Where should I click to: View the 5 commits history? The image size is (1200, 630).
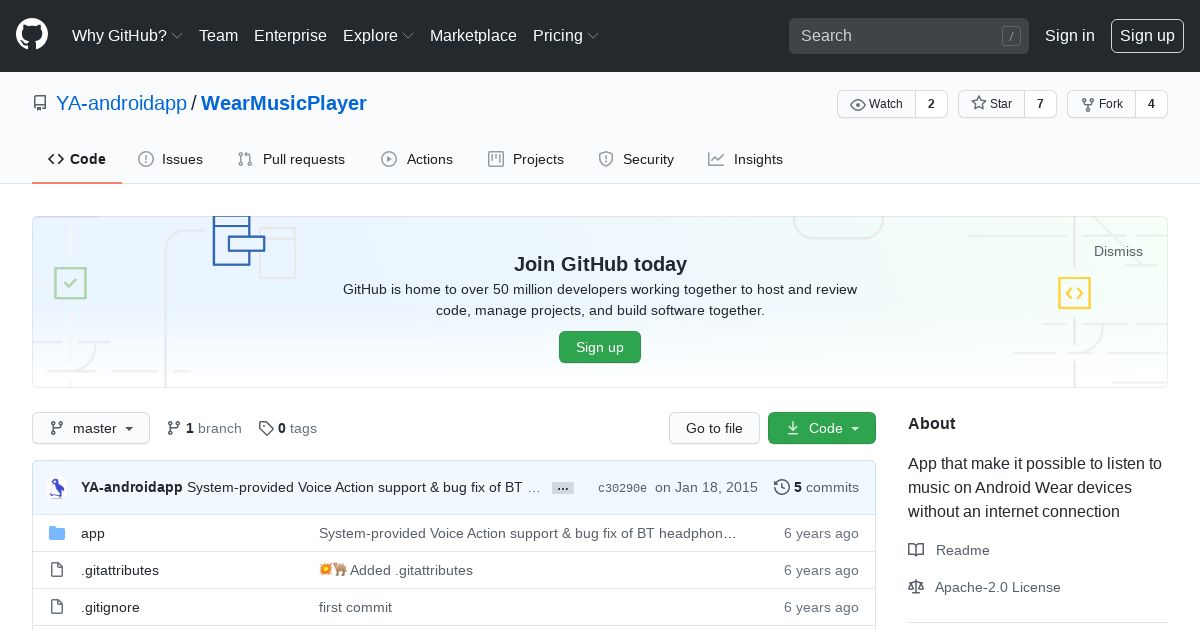[x=816, y=487]
